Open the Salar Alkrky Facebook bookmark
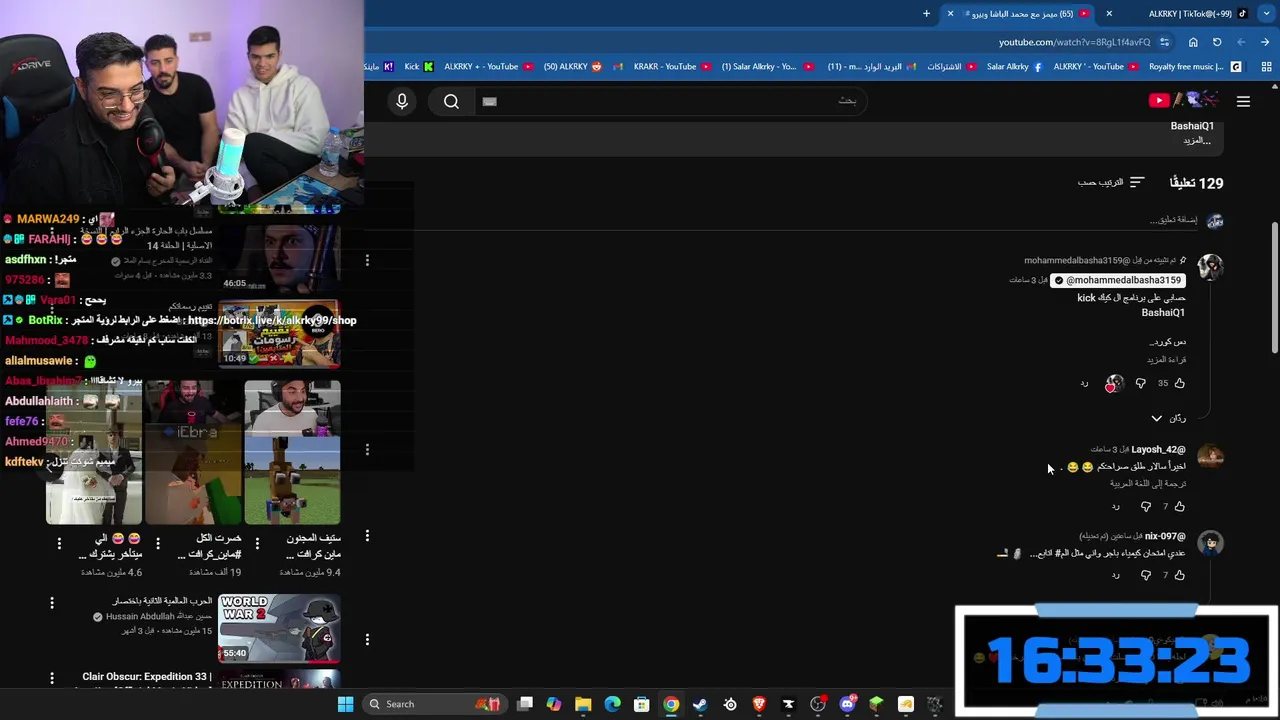 pos(1014,67)
